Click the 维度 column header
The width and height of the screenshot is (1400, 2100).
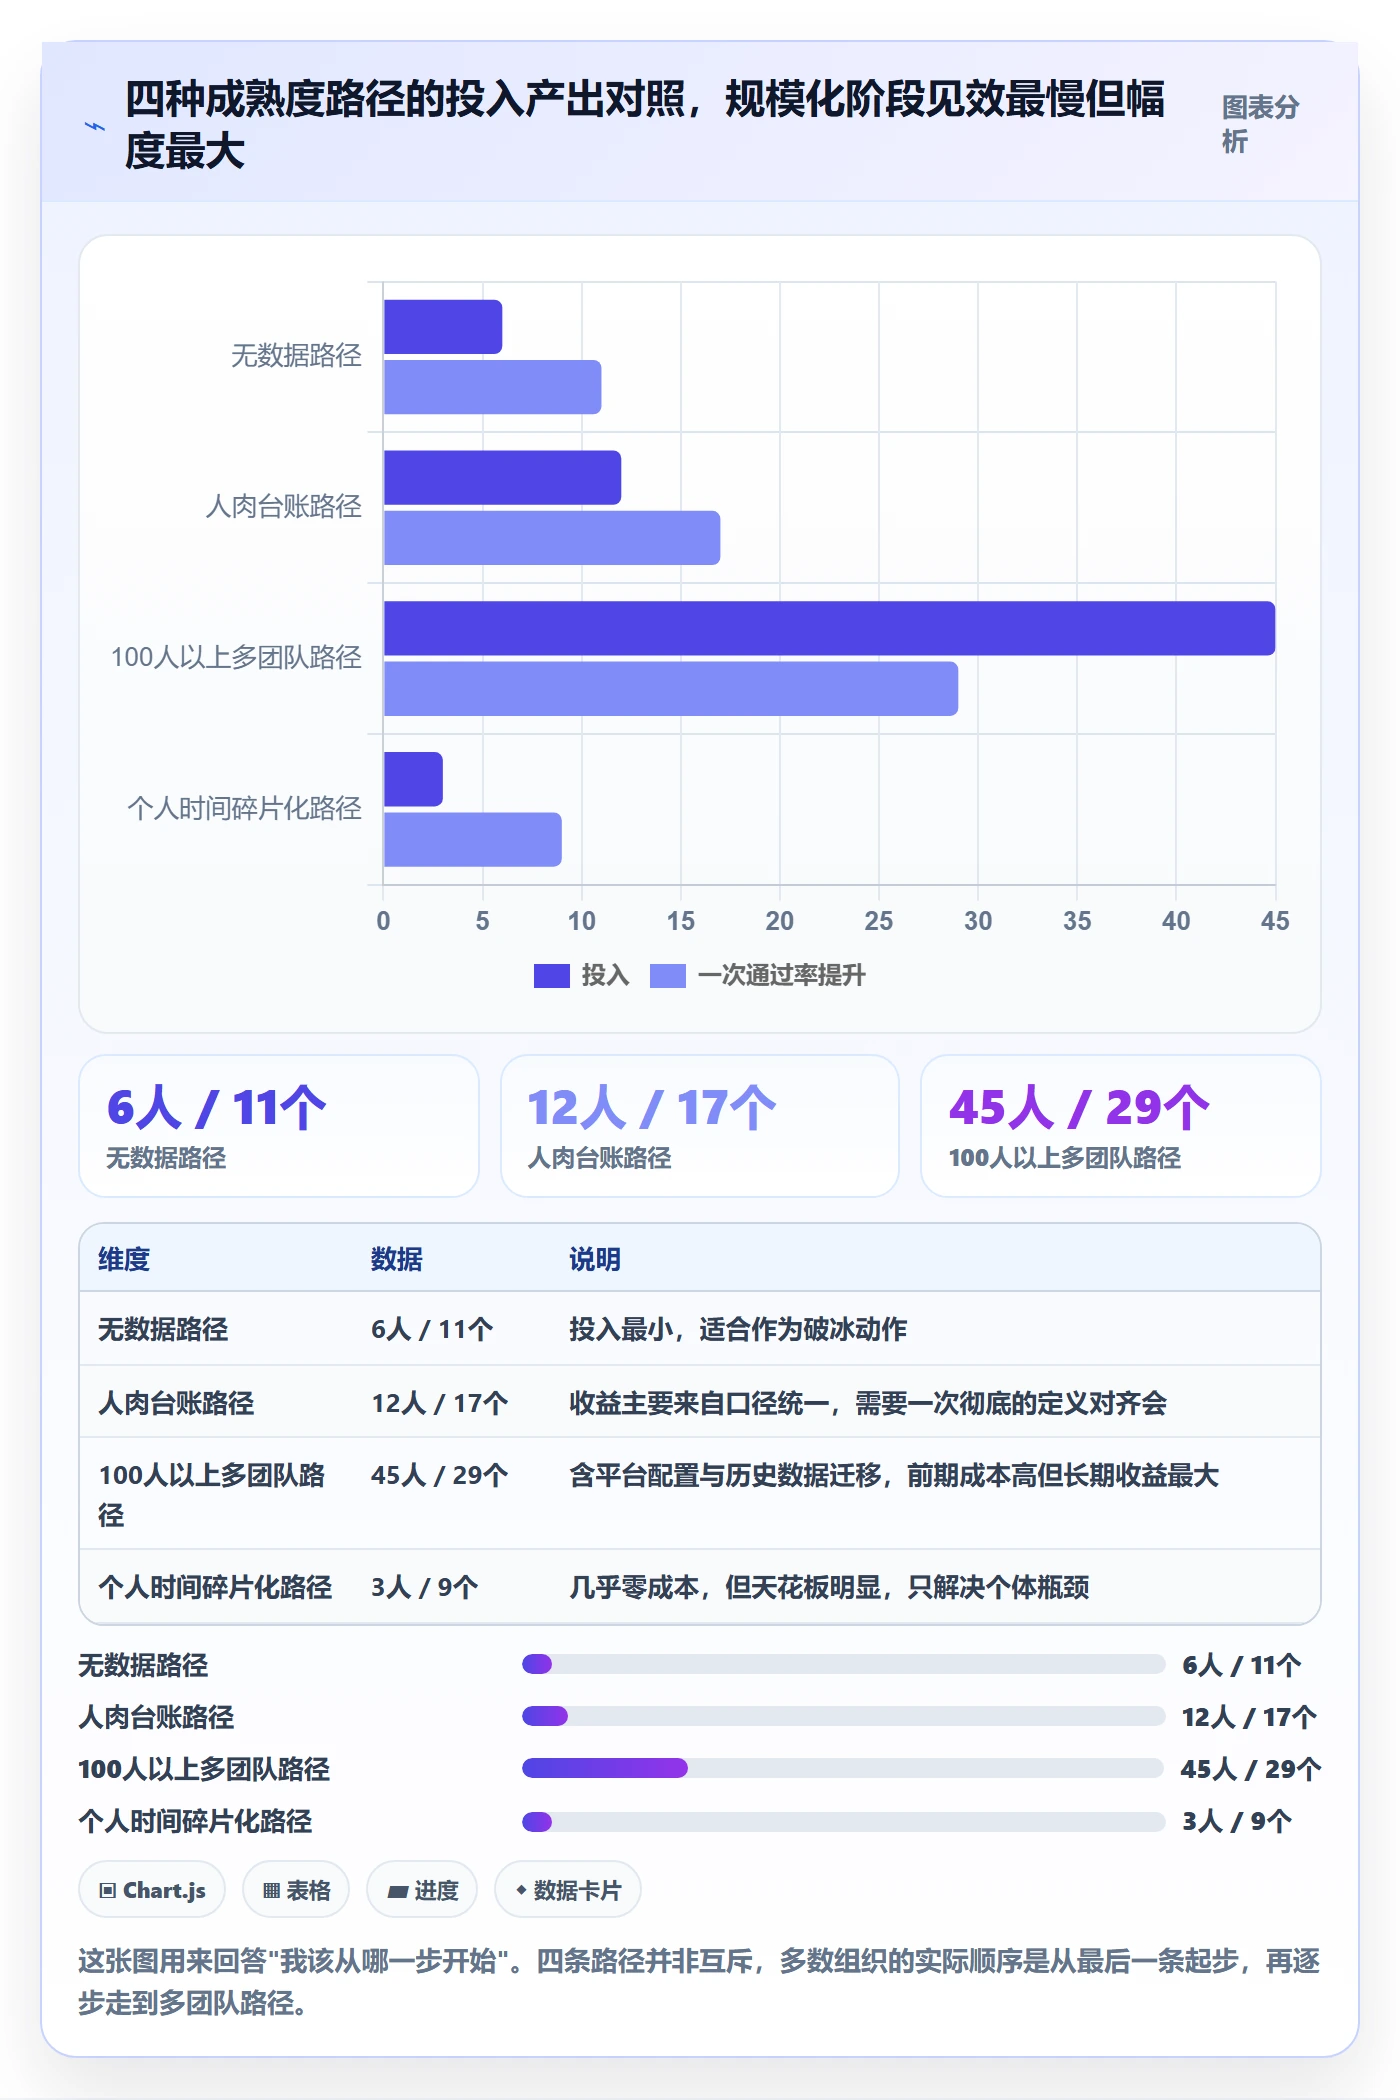[x=124, y=1259]
